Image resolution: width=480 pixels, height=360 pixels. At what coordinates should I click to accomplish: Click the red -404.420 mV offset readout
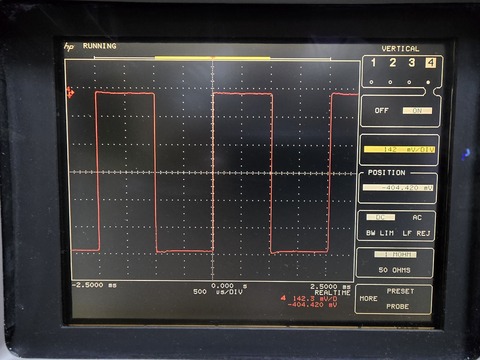click(312, 305)
